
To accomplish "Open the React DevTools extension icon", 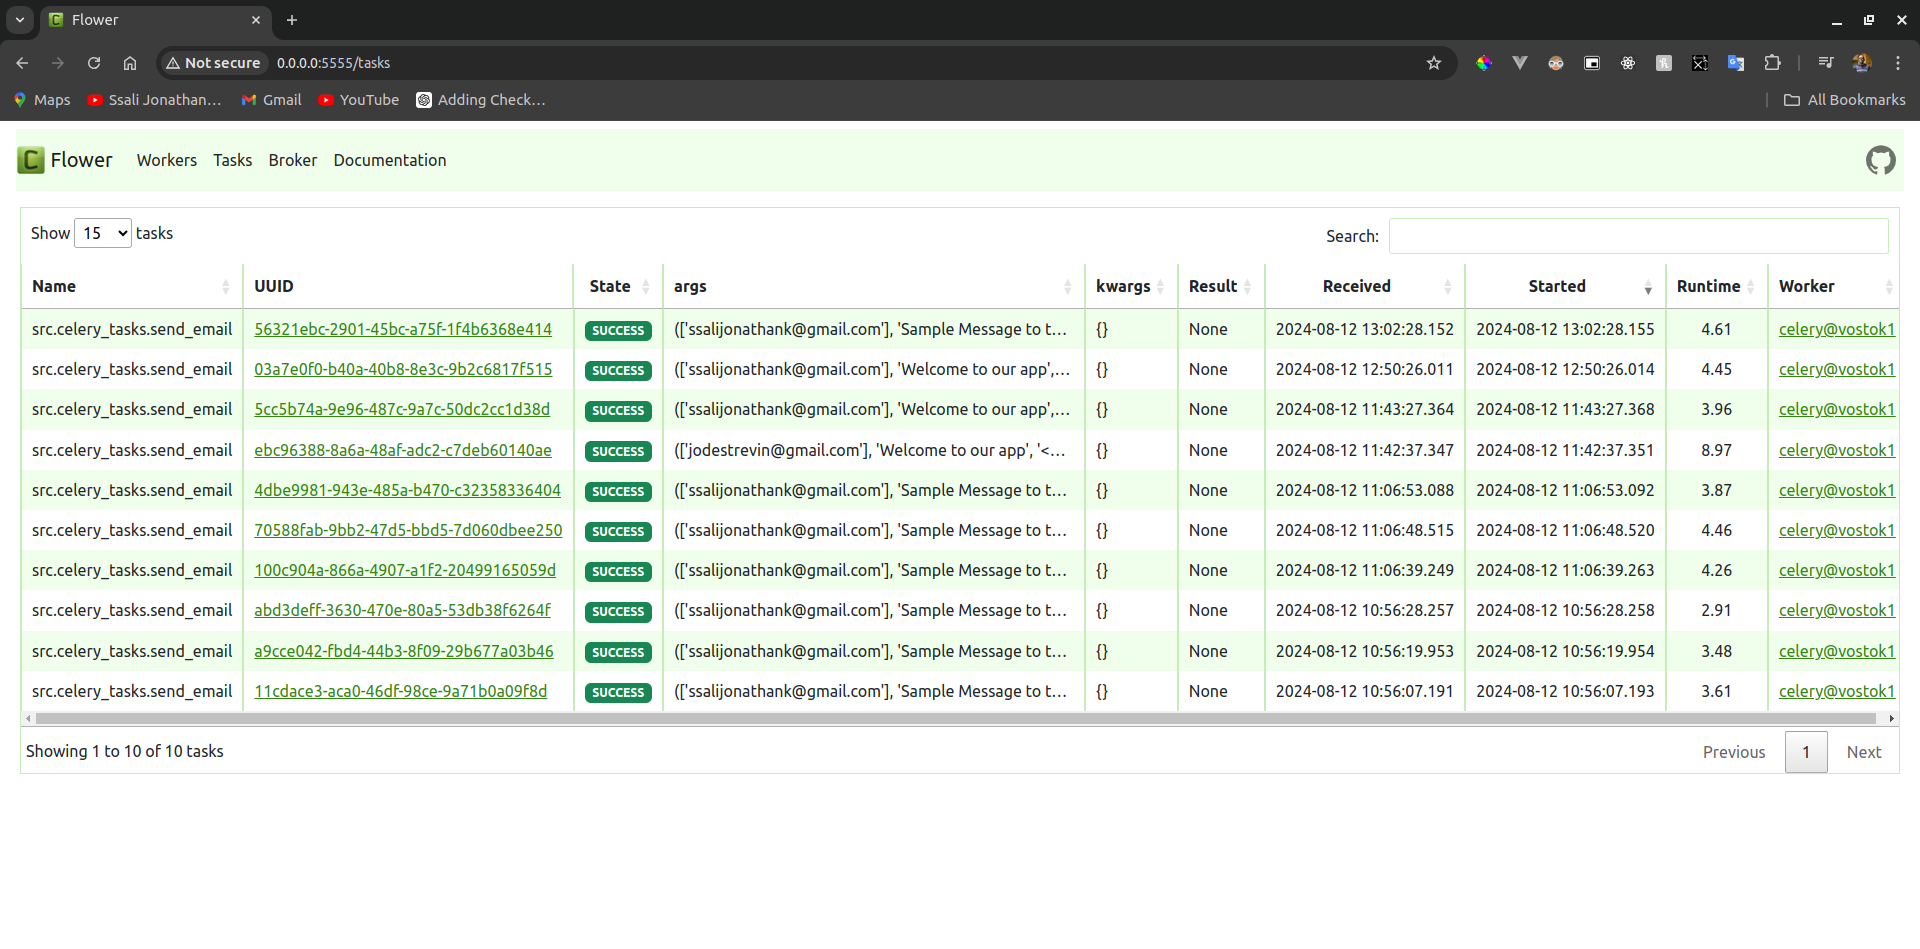I will (1628, 62).
